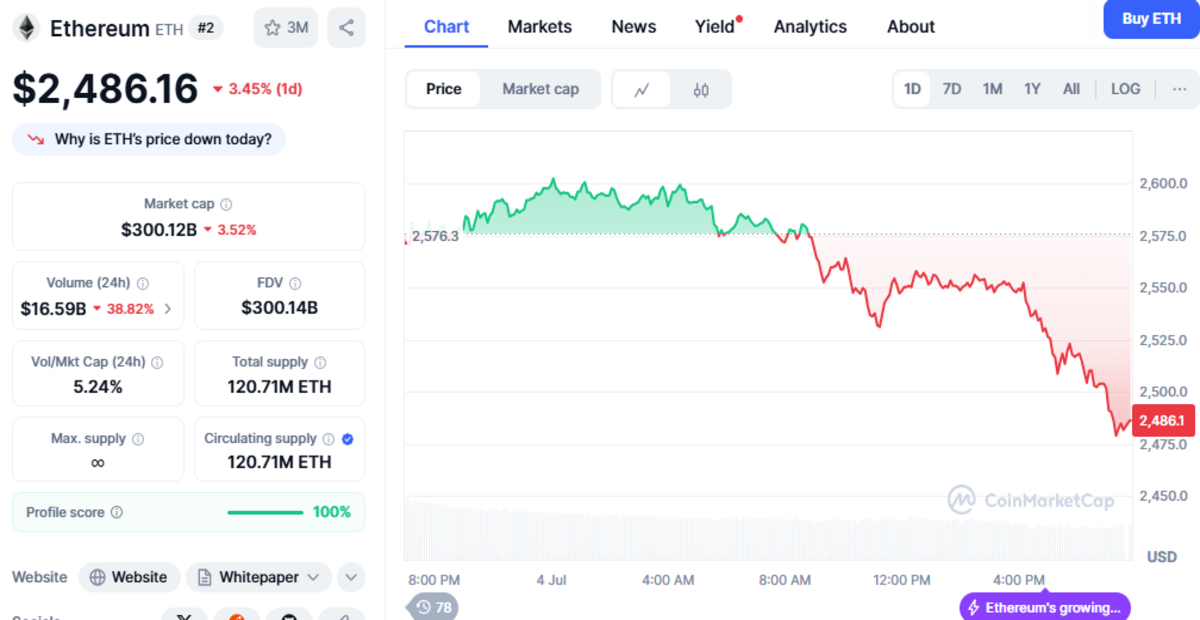Click the globe icon on Website
This screenshot has height=620, width=1200.
tap(97, 577)
